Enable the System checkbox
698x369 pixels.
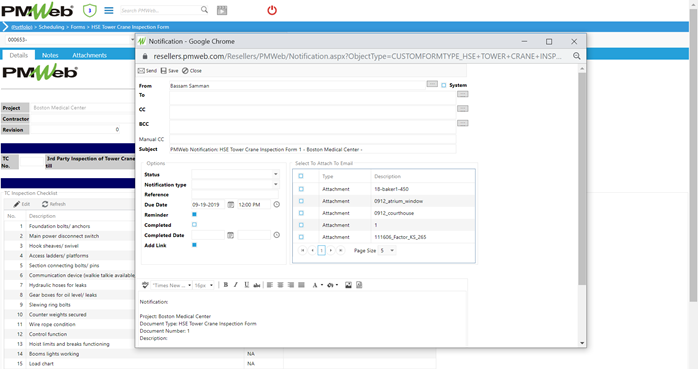[443, 85]
